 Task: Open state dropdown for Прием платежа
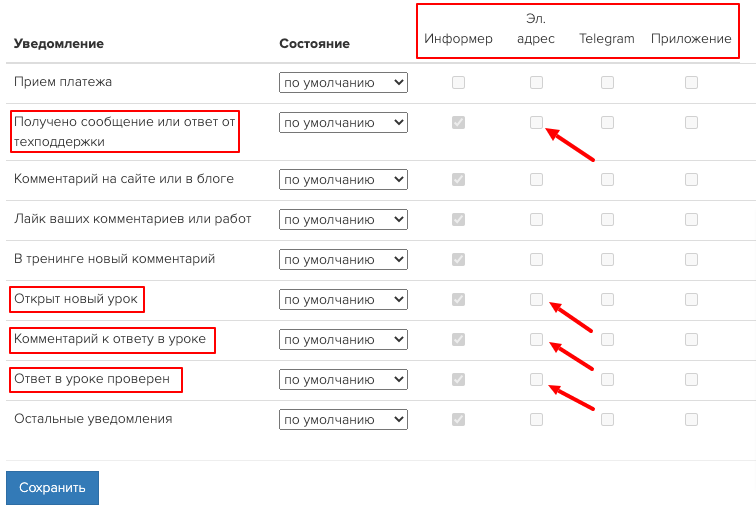pos(343,82)
